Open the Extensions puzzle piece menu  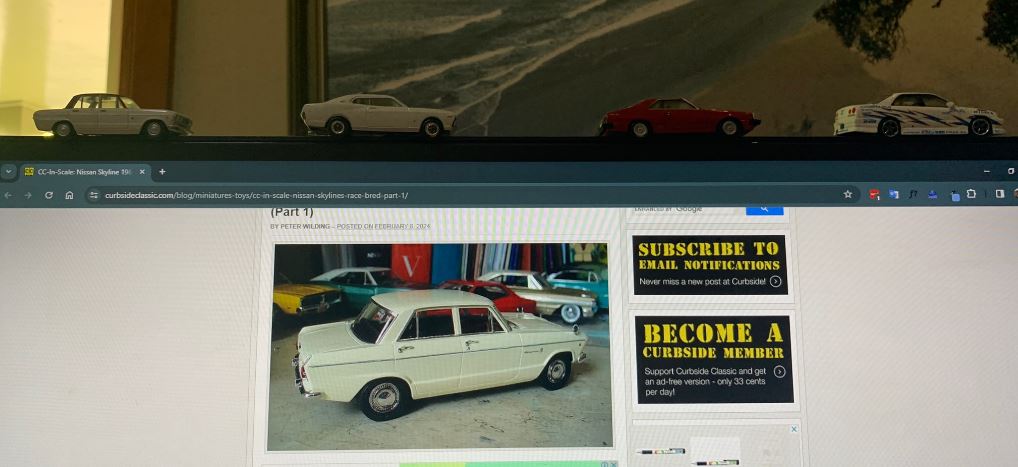971,194
